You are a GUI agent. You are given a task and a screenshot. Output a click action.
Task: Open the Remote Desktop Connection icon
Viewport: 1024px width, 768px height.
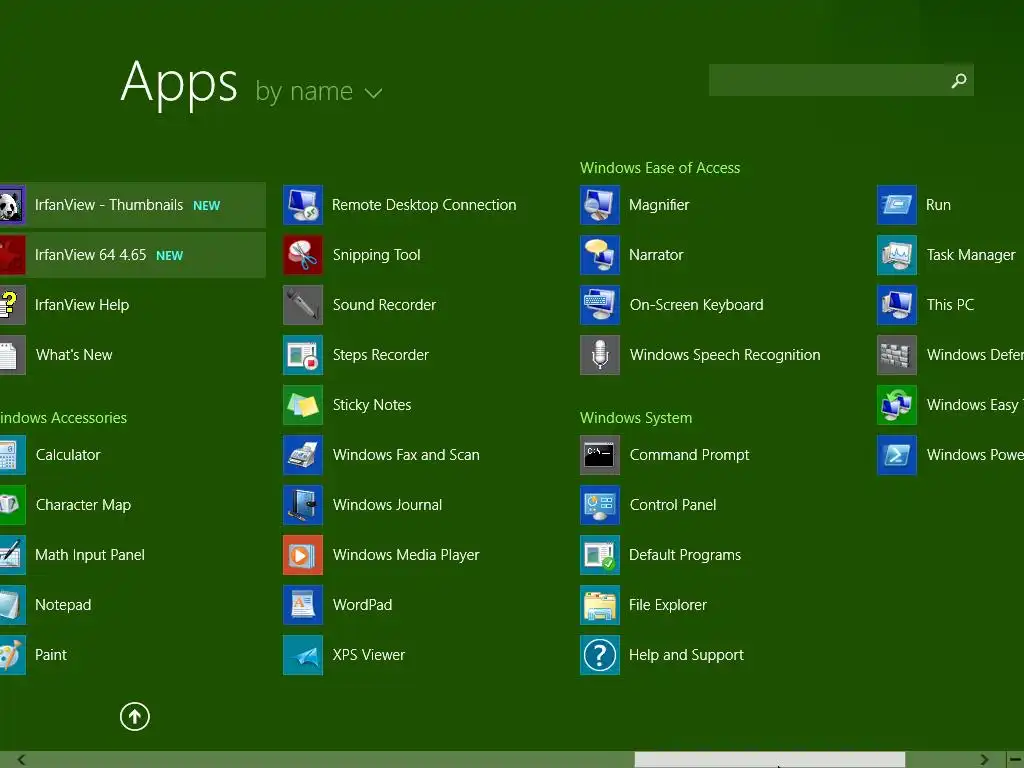tap(302, 205)
